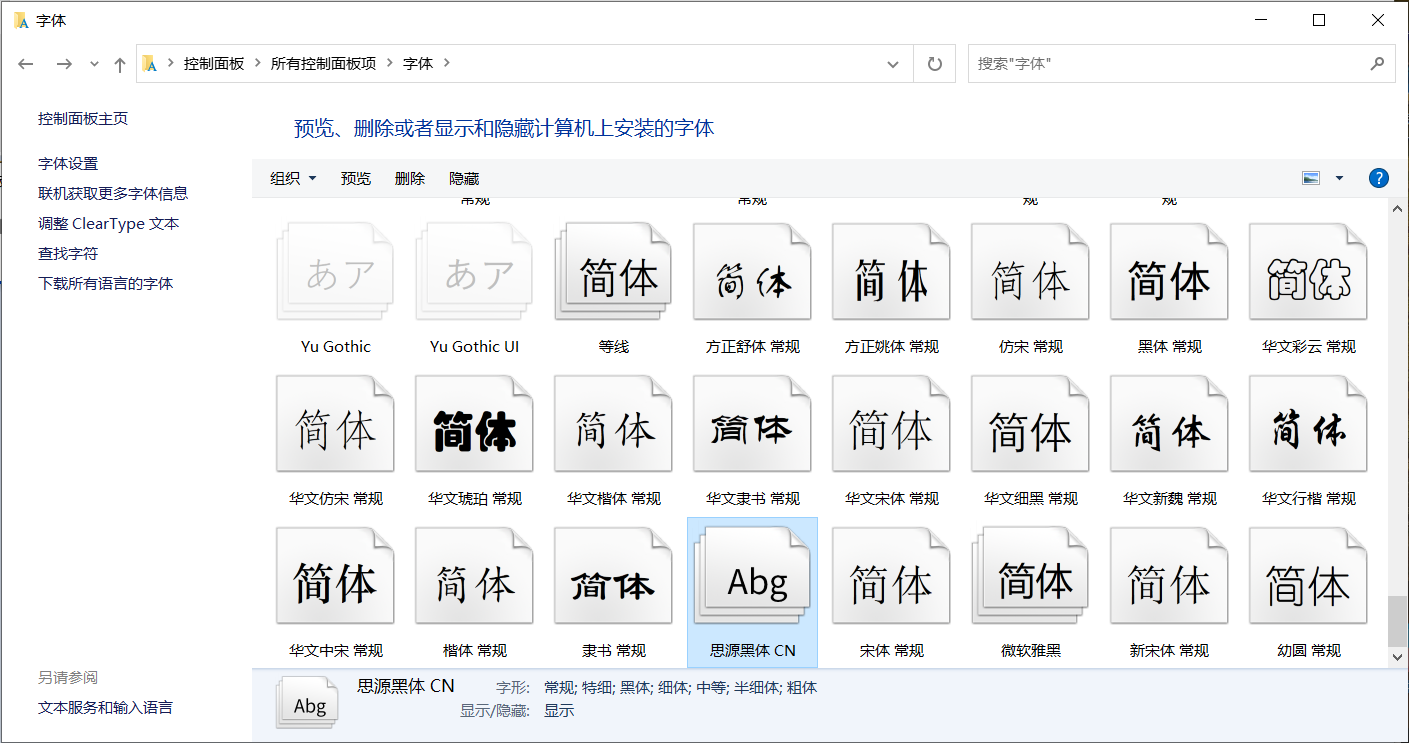Select the 华文楷体 常规 font icon

[x=613, y=424]
